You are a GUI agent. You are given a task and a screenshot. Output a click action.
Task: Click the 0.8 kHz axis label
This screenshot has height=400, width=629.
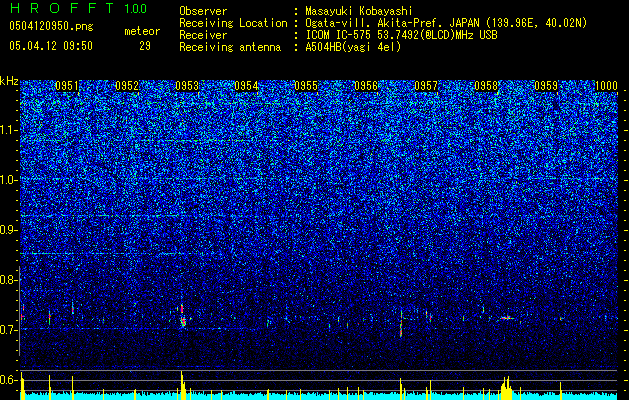(8, 280)
